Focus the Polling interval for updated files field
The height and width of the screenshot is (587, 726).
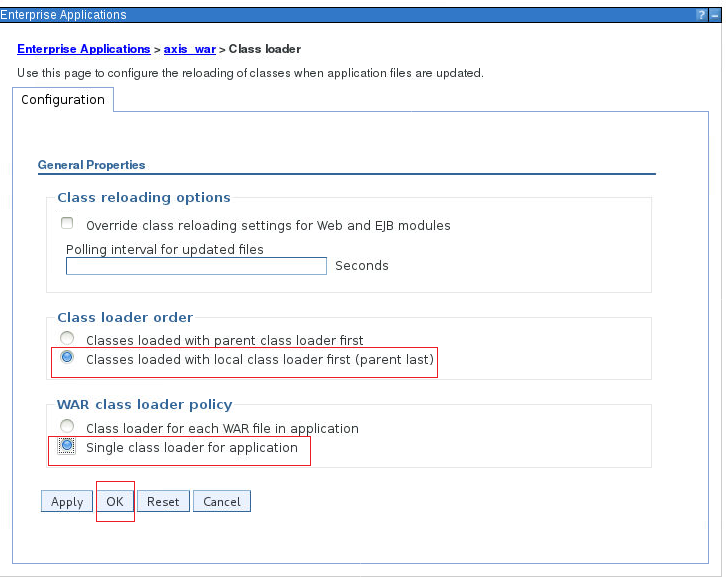pos(196,266)
